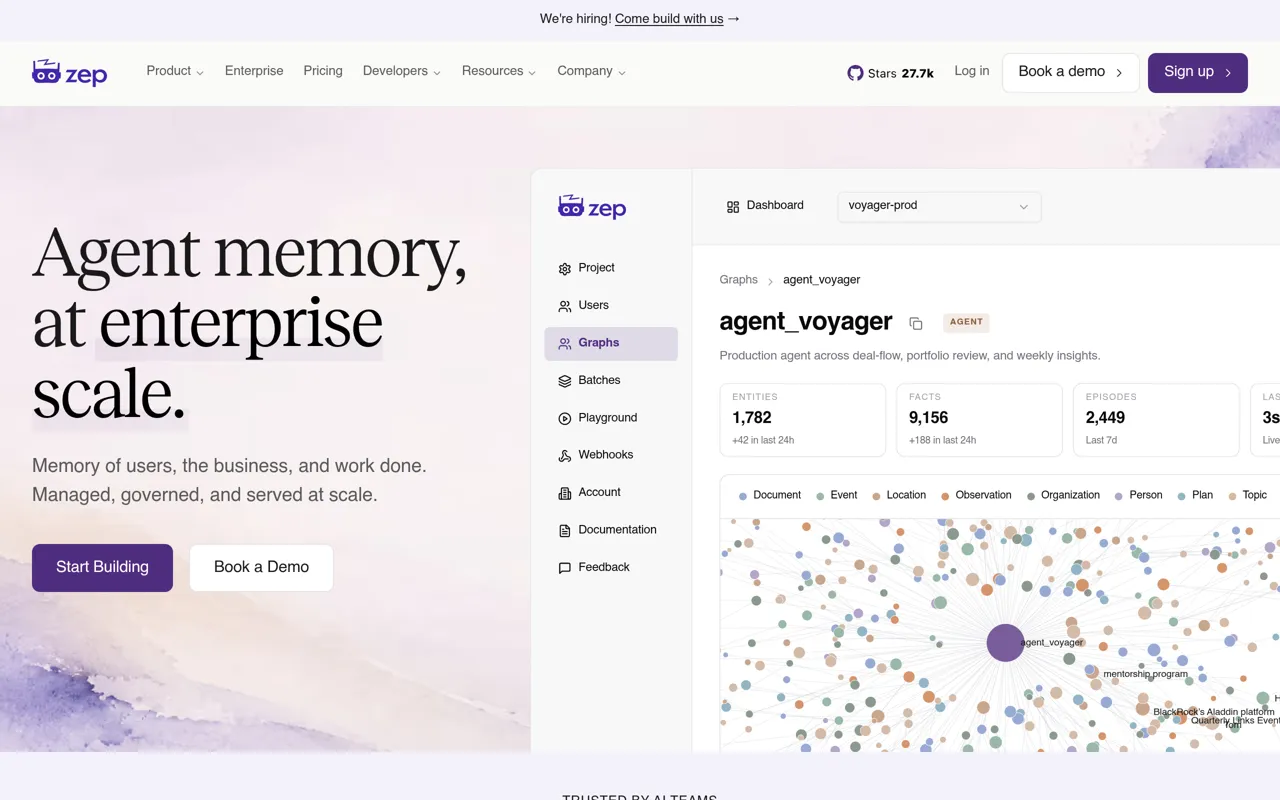Click the Person legend color dot

coord(1118,496)
